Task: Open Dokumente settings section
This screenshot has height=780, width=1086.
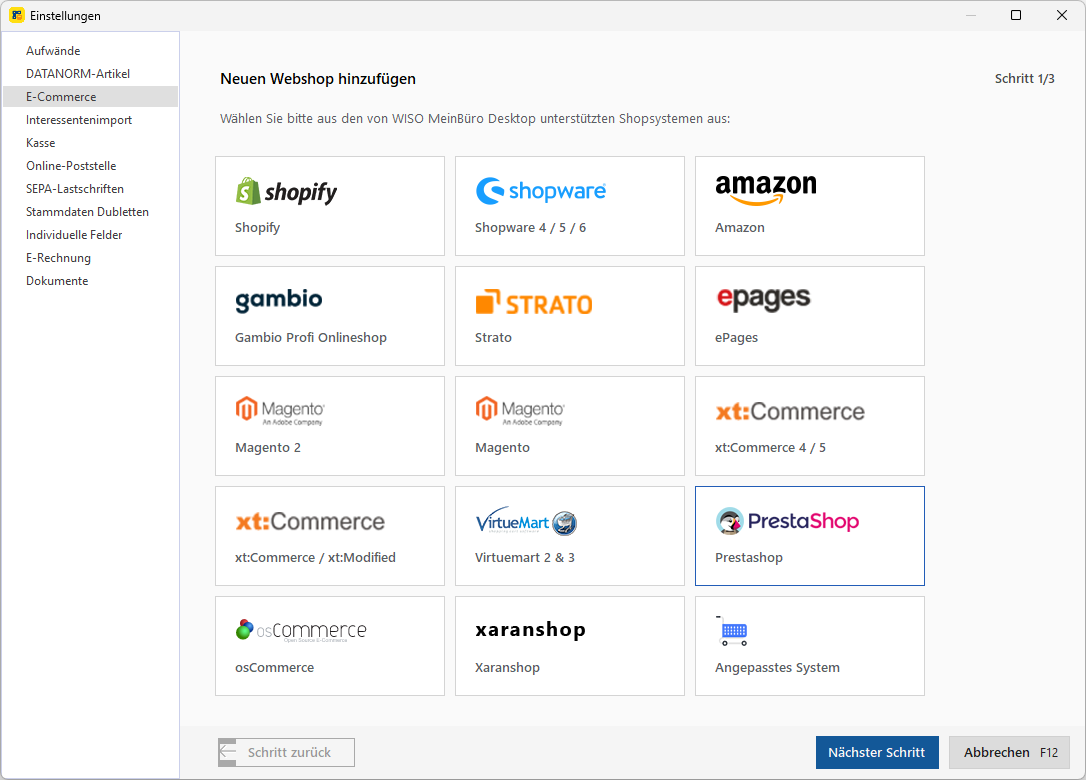Action: click(x=57, y=281)
